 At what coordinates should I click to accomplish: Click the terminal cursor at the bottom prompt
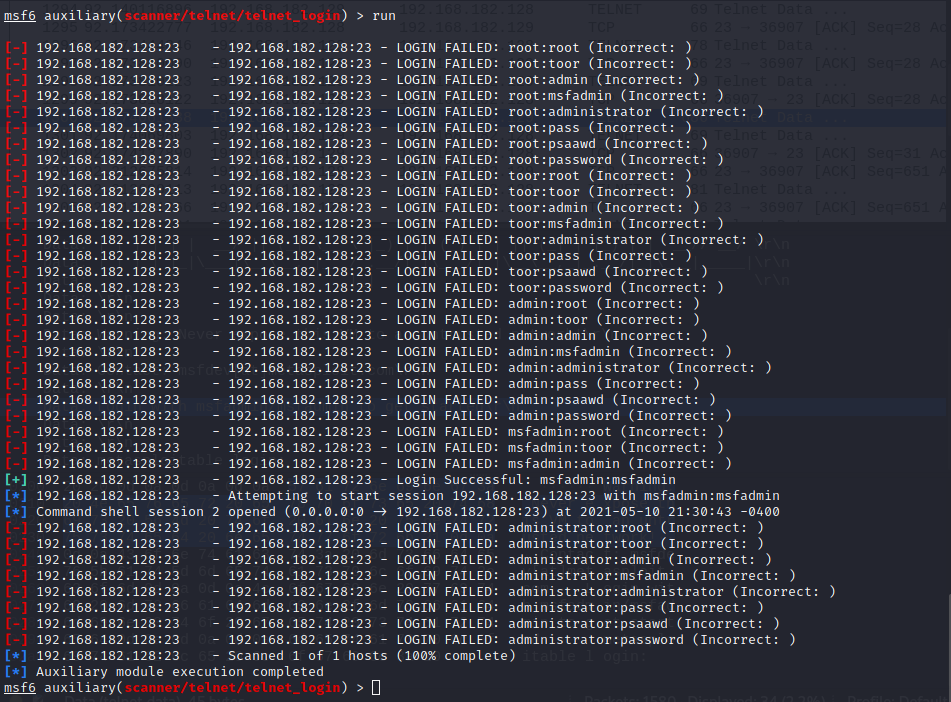tap(376, 687)
